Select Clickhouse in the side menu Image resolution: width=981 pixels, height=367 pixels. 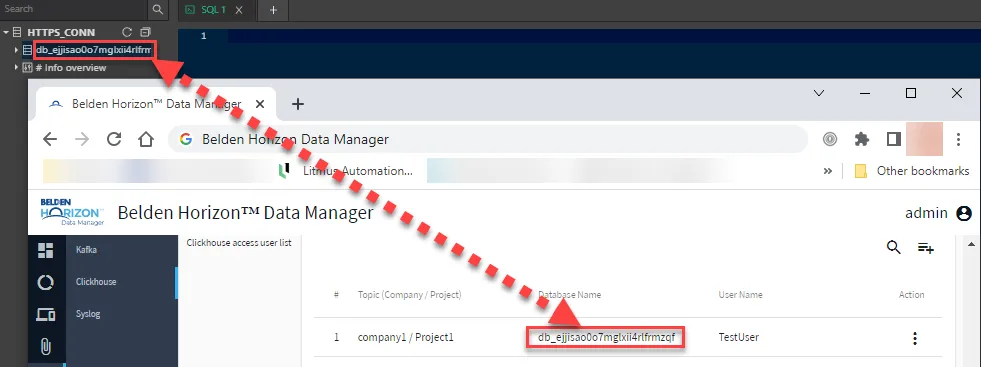pos(96,282)
